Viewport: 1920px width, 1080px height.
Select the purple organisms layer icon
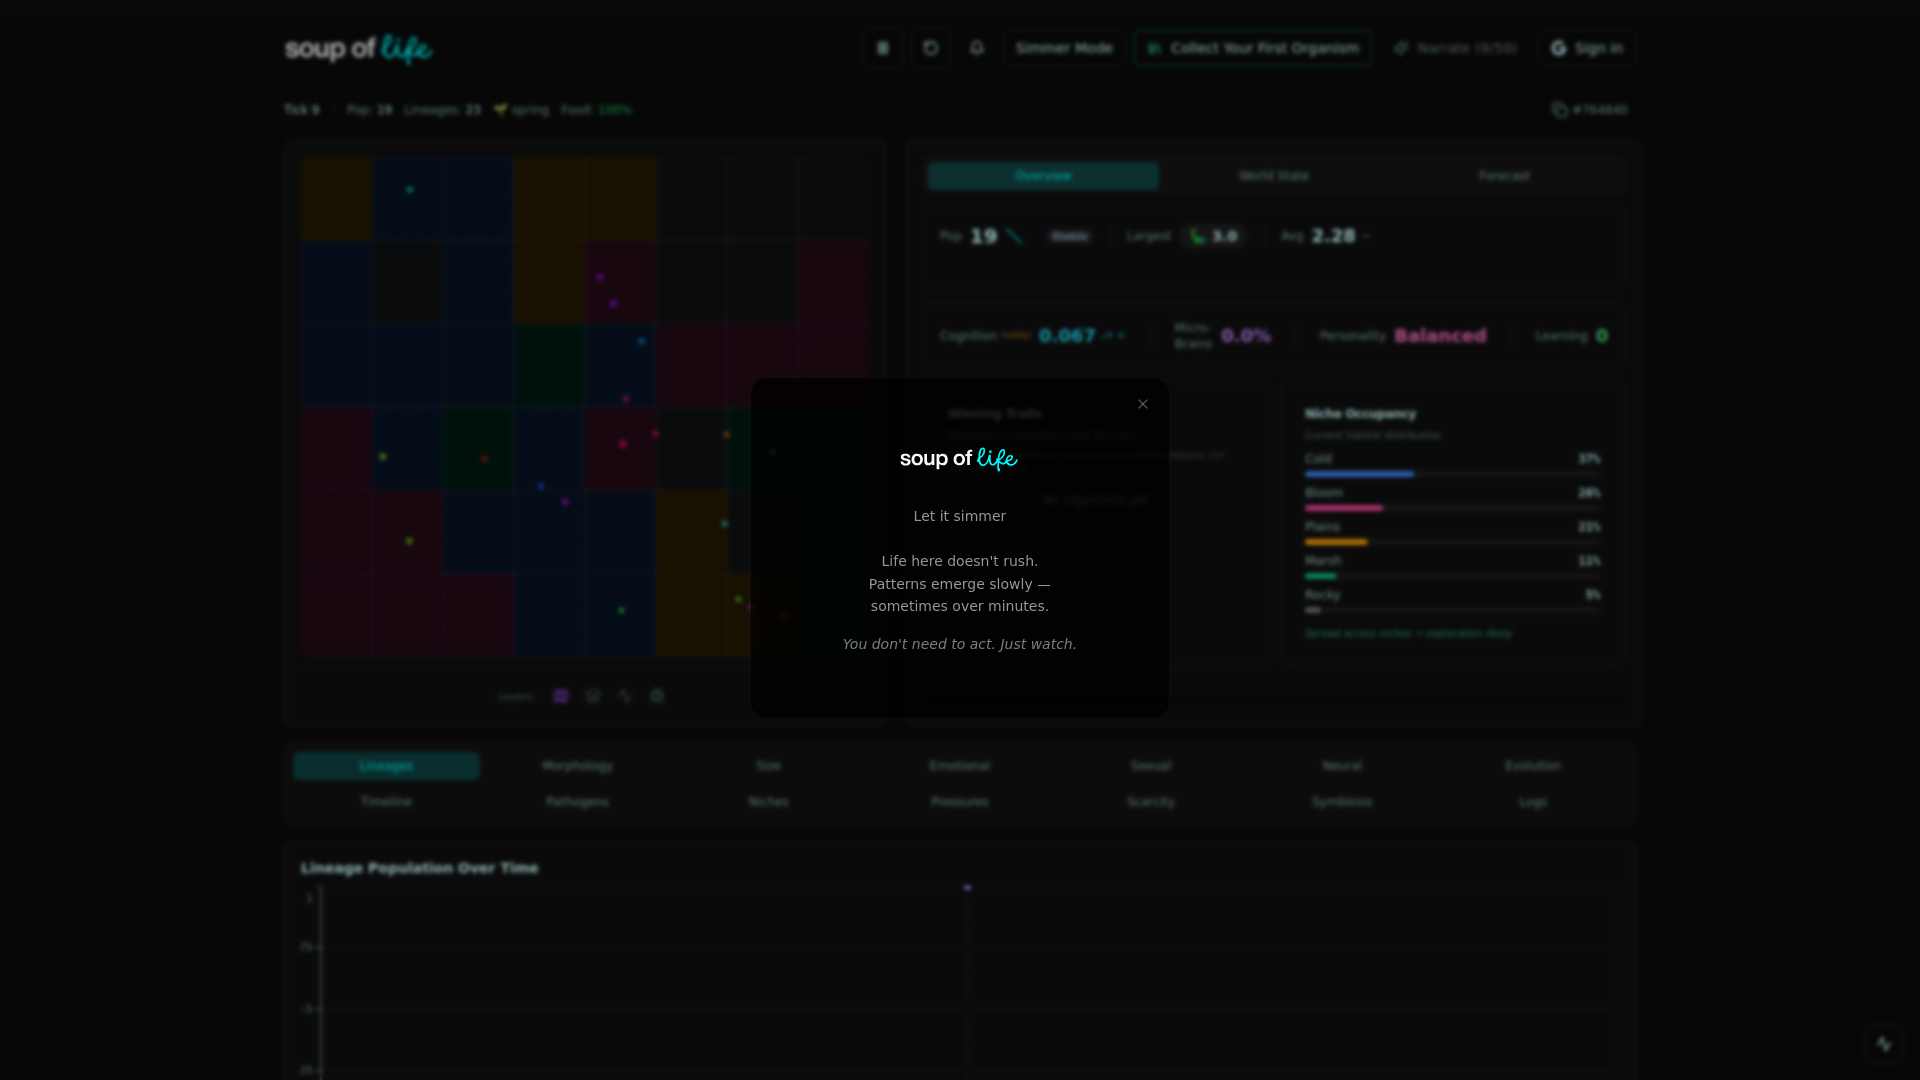[560, 695]
